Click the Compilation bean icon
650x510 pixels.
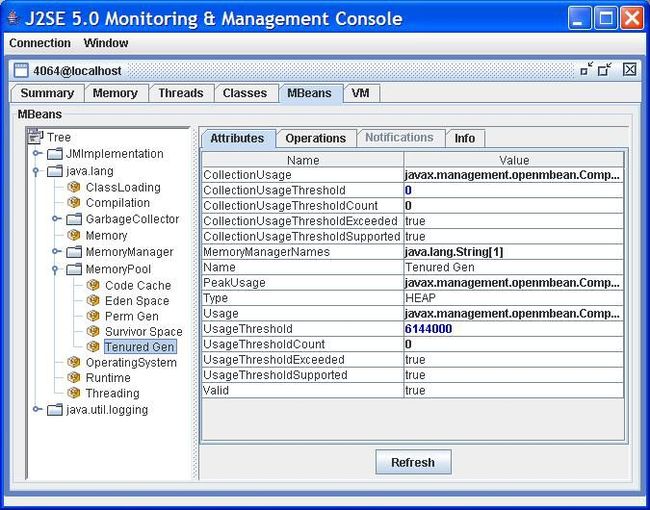74,202
